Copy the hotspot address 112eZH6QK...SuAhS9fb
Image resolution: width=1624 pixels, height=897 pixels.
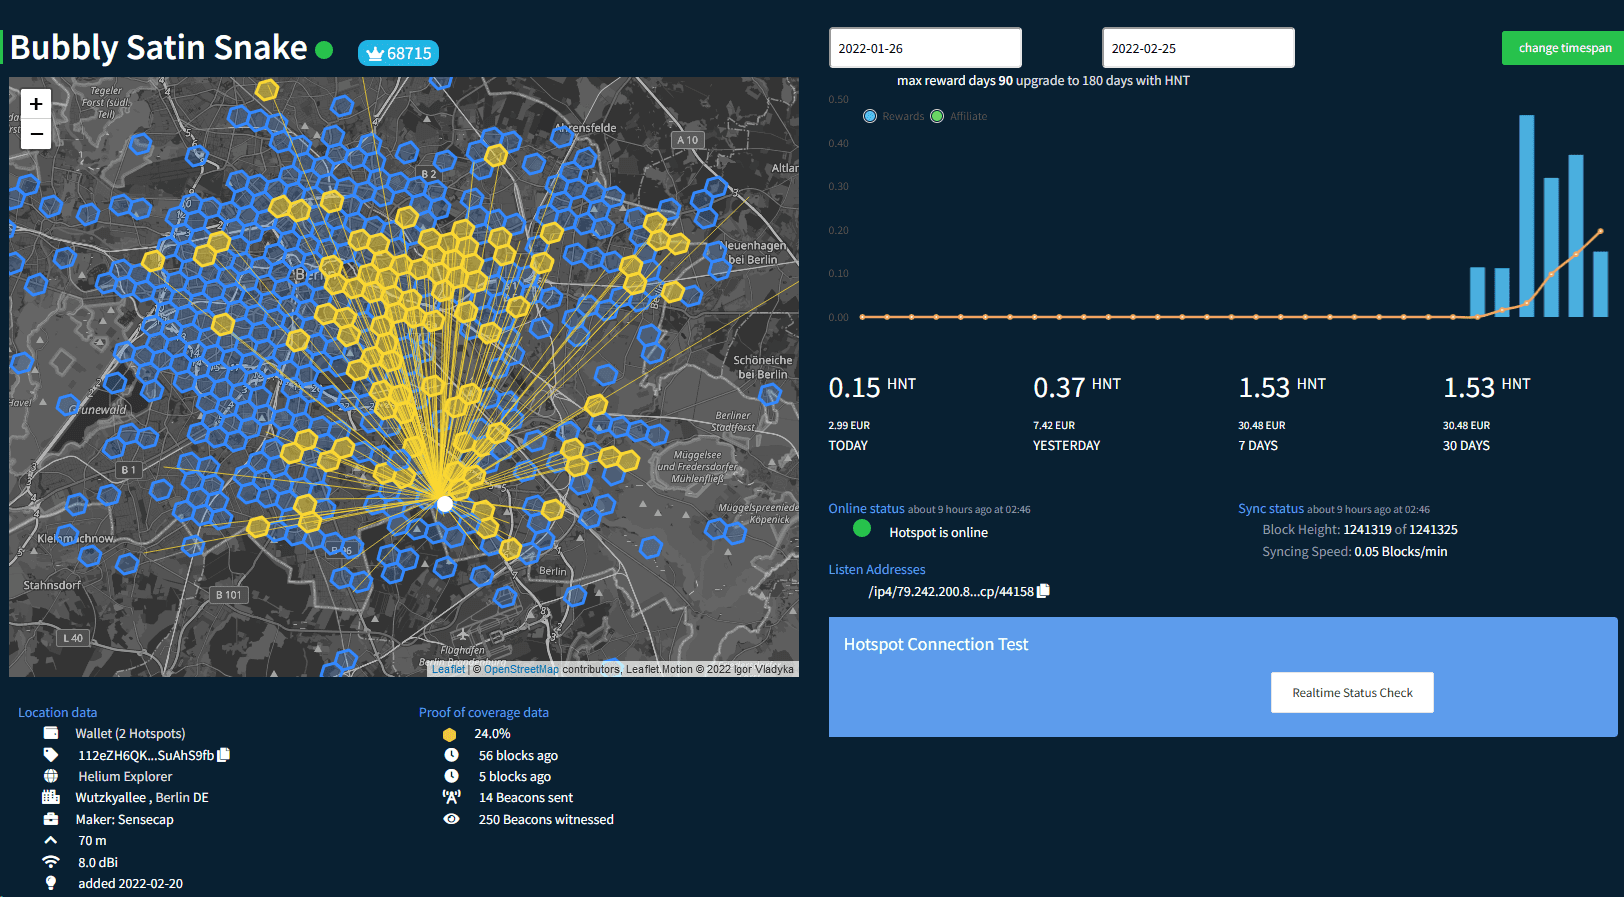[x=224, y=755]
